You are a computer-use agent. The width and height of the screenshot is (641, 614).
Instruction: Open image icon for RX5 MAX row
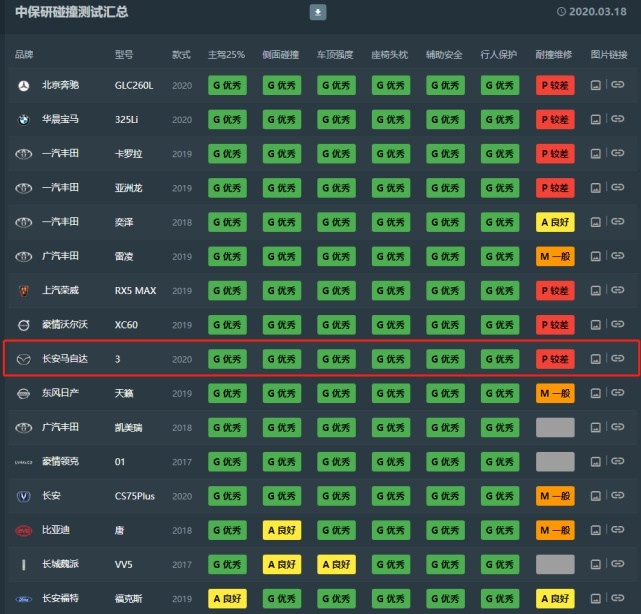click(596, 291)
